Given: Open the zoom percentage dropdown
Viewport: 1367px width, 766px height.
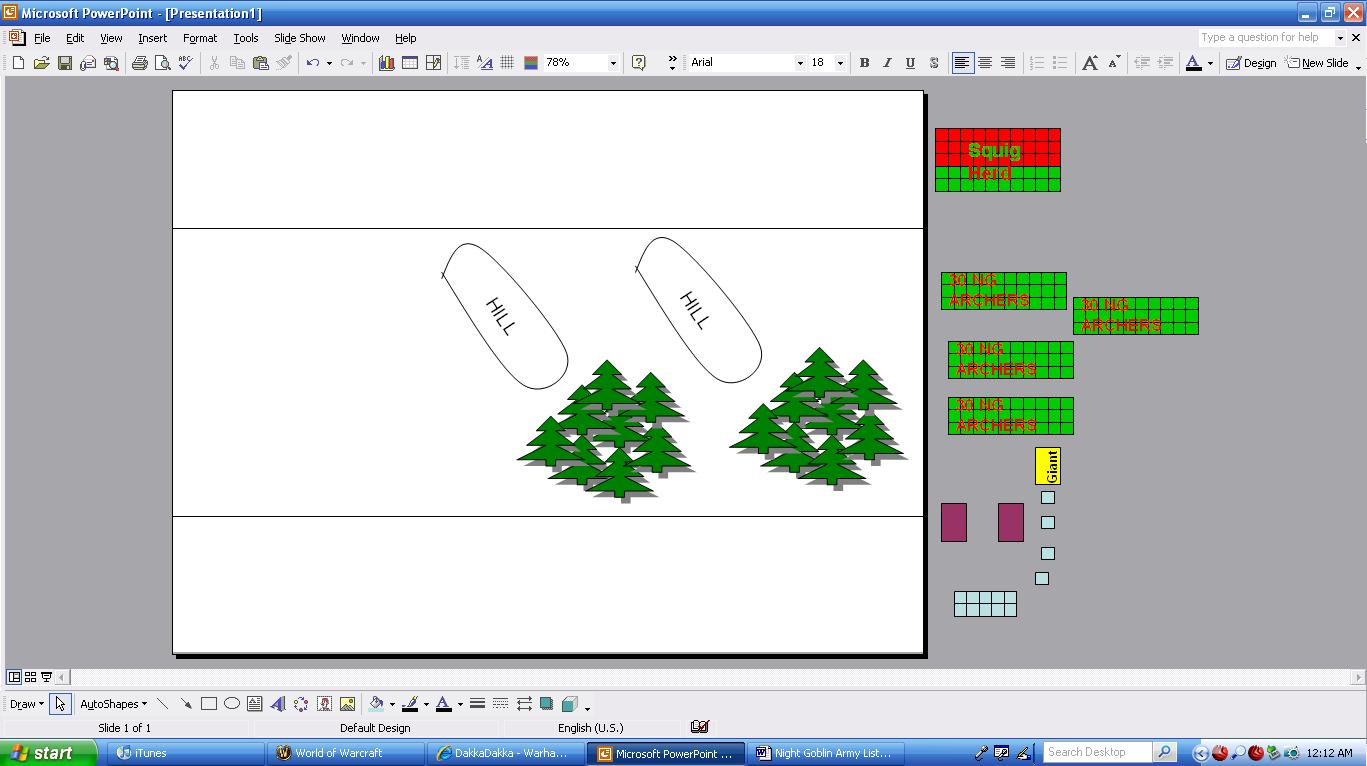Looking at the screenshot, I should click(613, 63).
